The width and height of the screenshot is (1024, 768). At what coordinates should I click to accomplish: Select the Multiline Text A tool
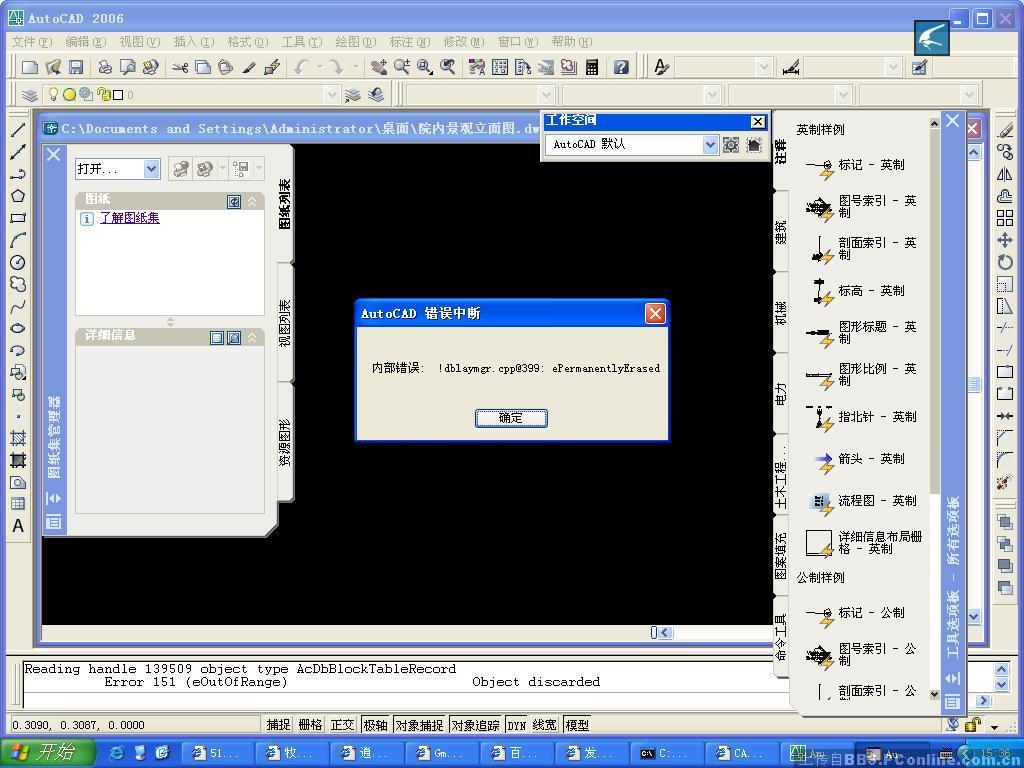pyautogui.click(x=18, y=526)
